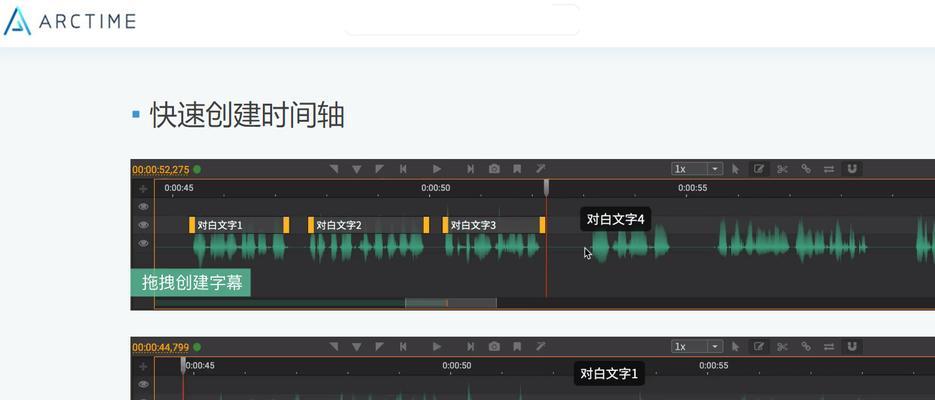
Task: Click the bookmark icon in the bottom timeline toolbar
Action: point(517,346)
